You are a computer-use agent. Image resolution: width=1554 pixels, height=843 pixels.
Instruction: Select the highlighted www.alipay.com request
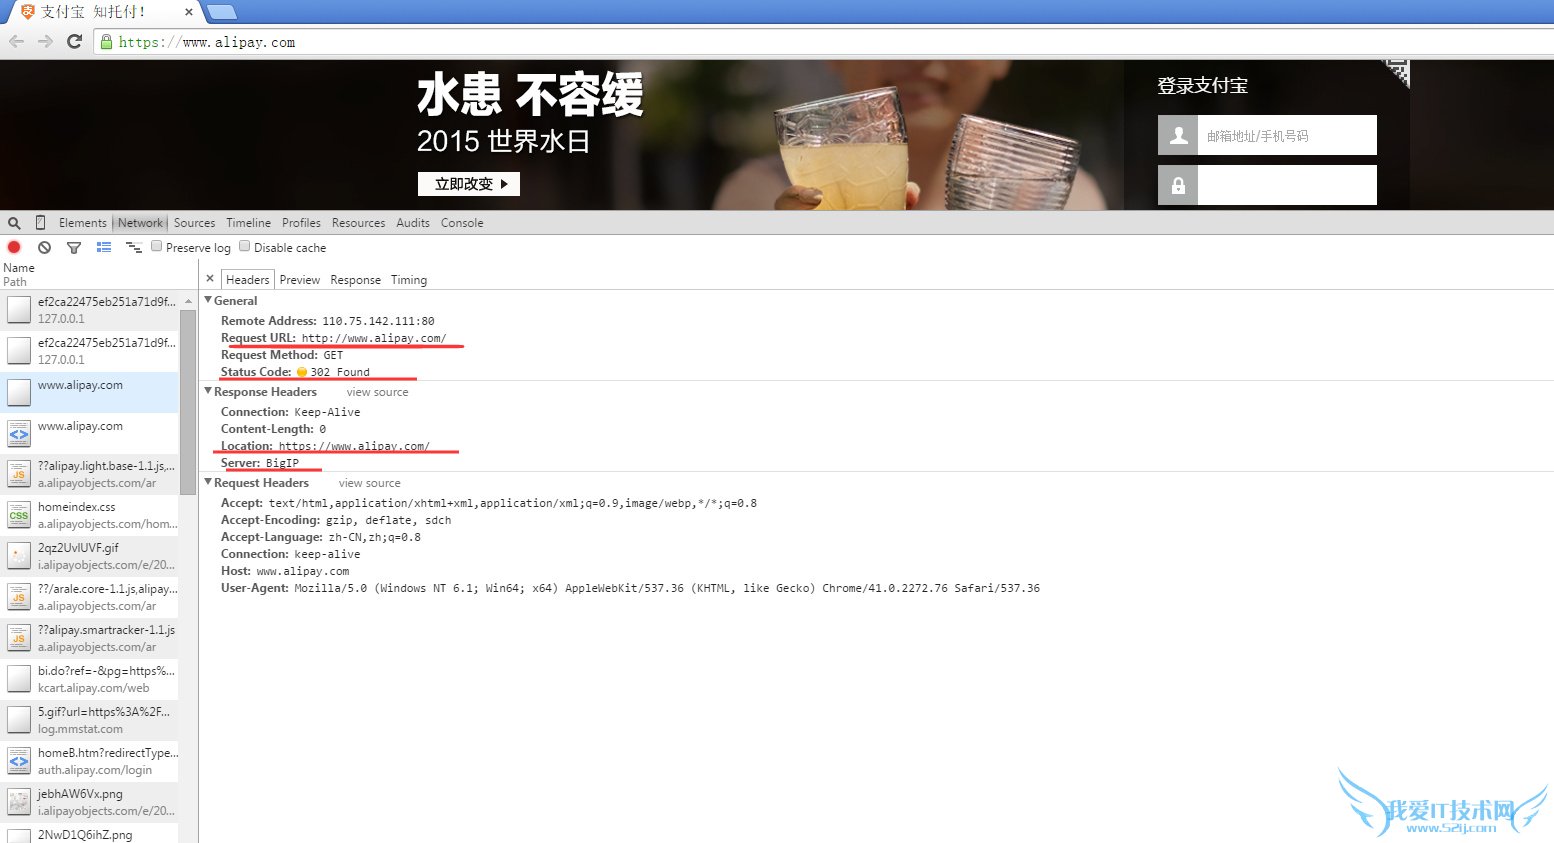(90, 392)
